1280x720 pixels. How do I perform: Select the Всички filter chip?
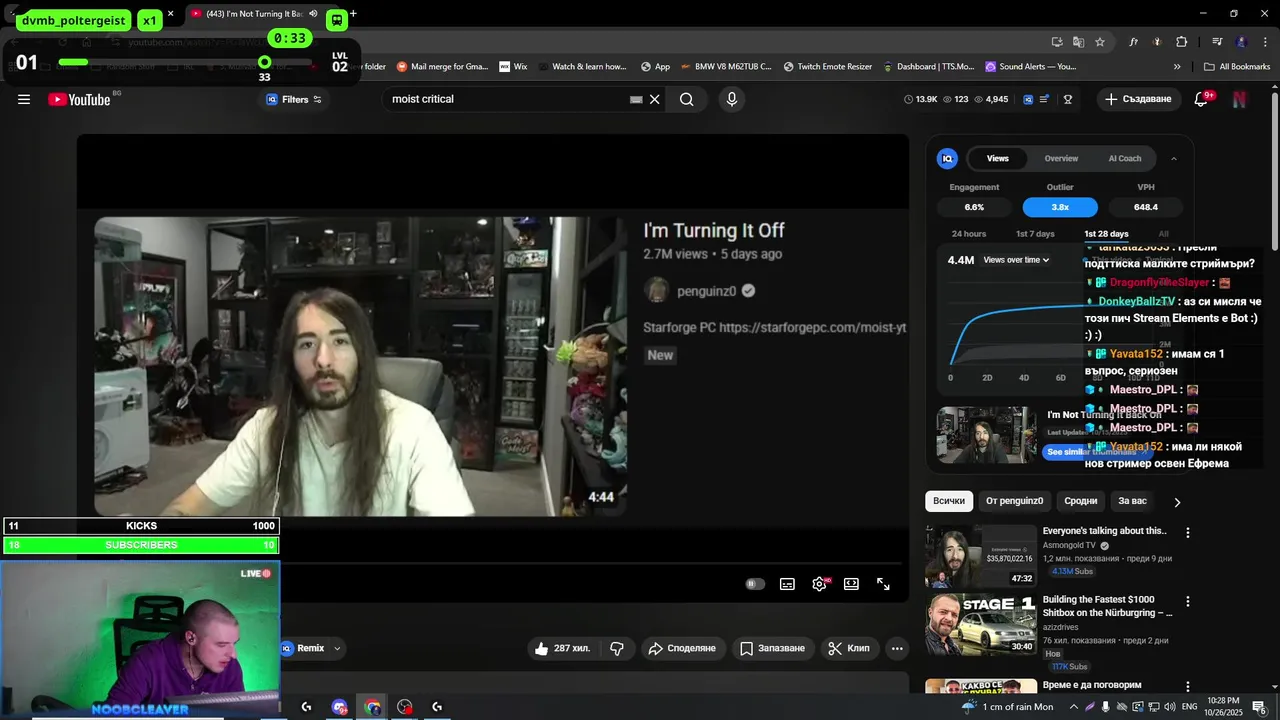tap(949, 501)
